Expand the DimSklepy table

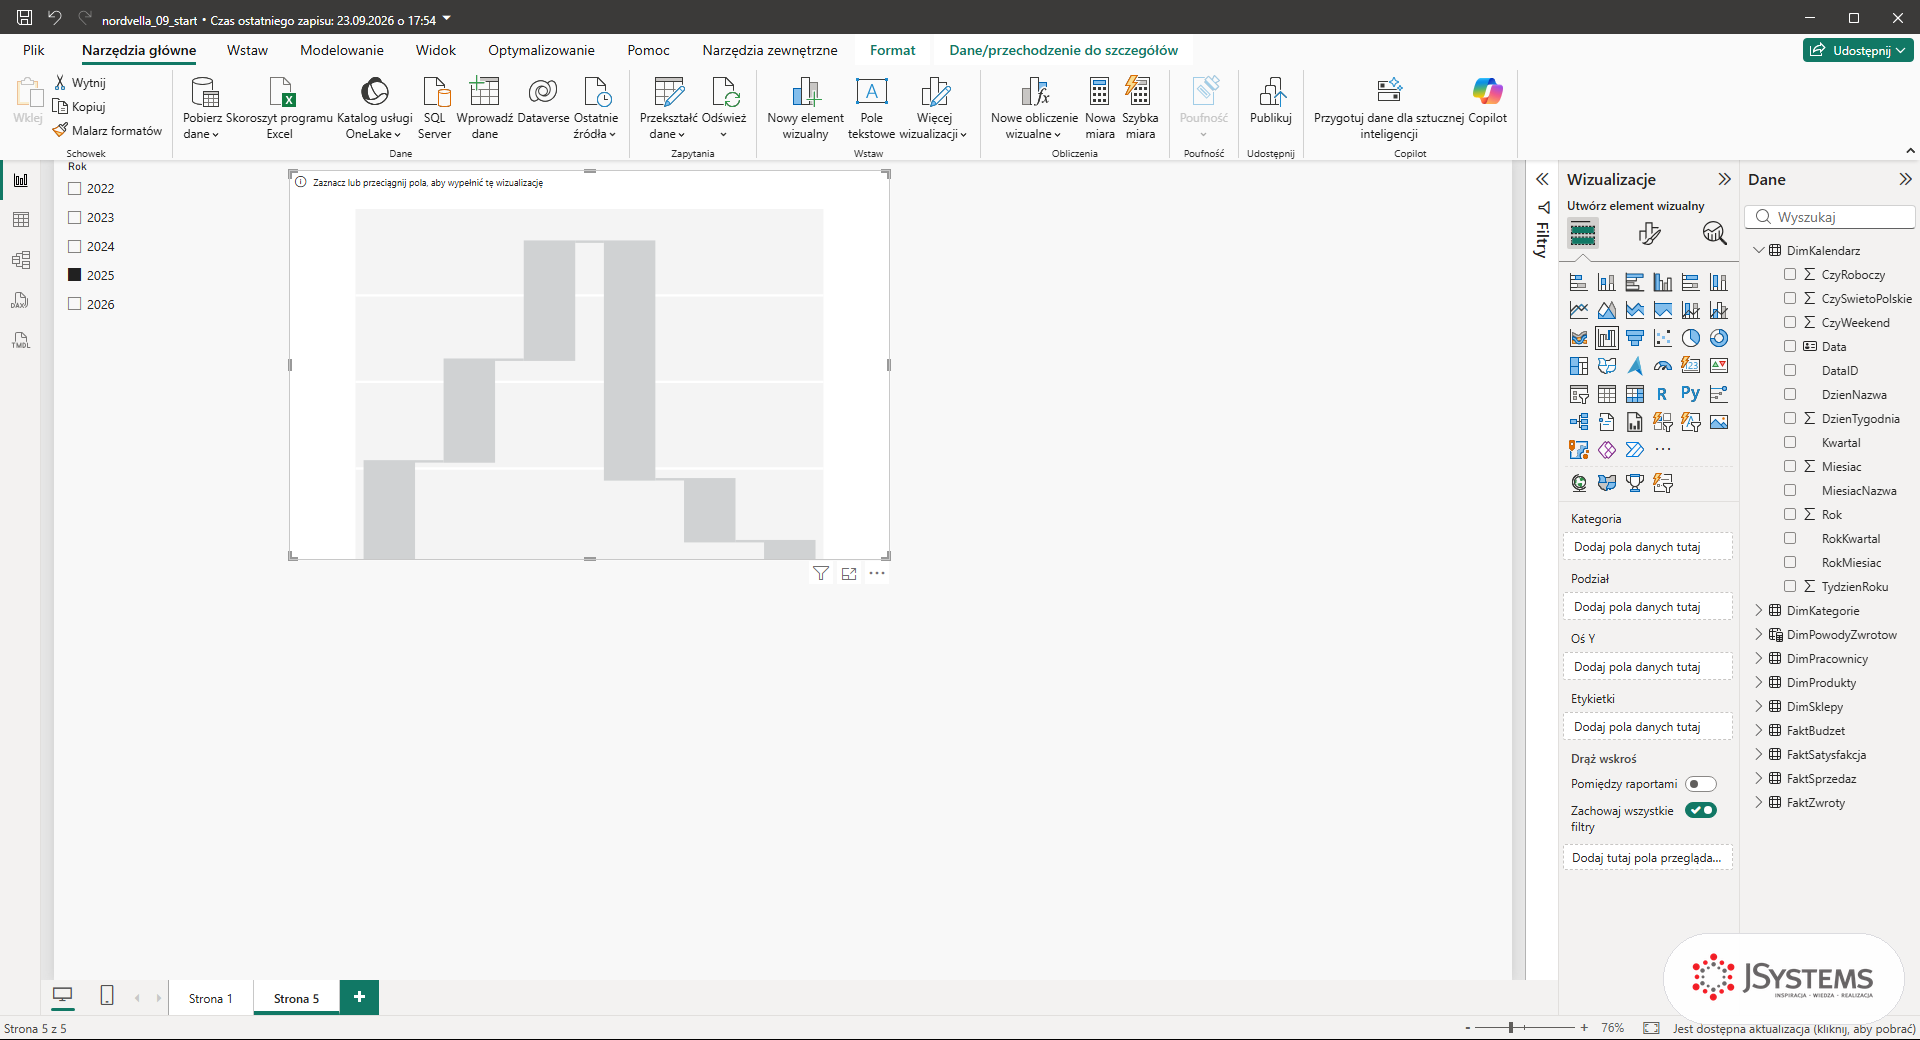[x=1759, y=706]
